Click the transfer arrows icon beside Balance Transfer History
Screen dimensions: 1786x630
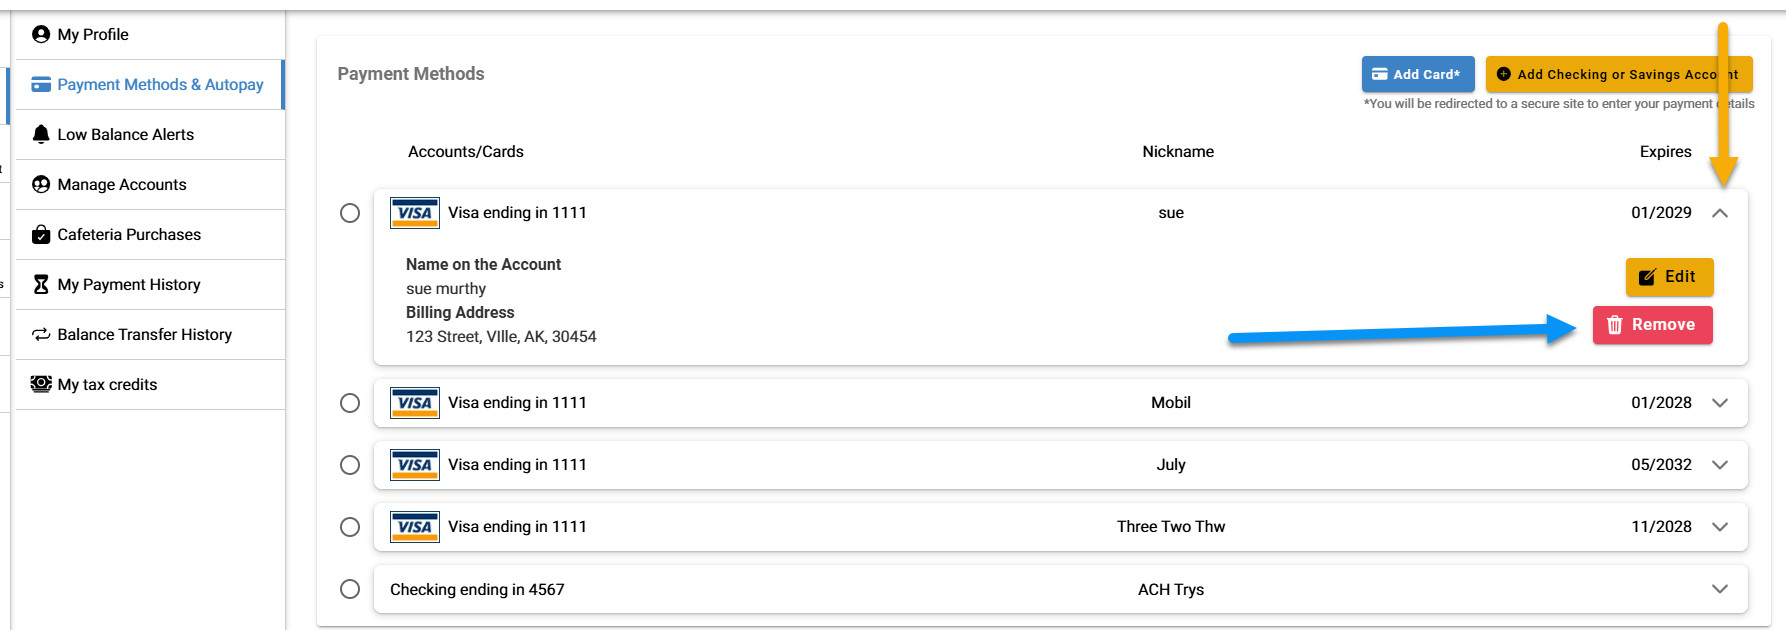point(41,334)
